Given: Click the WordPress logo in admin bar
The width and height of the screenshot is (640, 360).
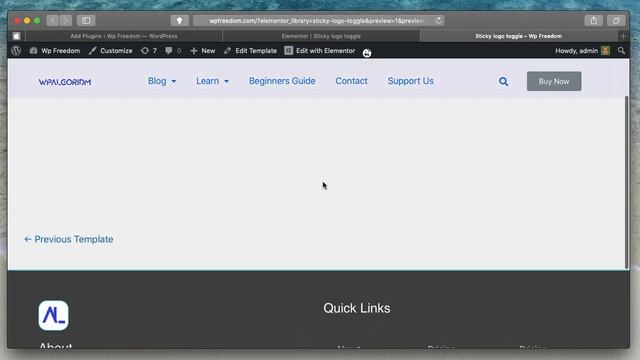Looking at the screenshot, I should click(16, 51).
